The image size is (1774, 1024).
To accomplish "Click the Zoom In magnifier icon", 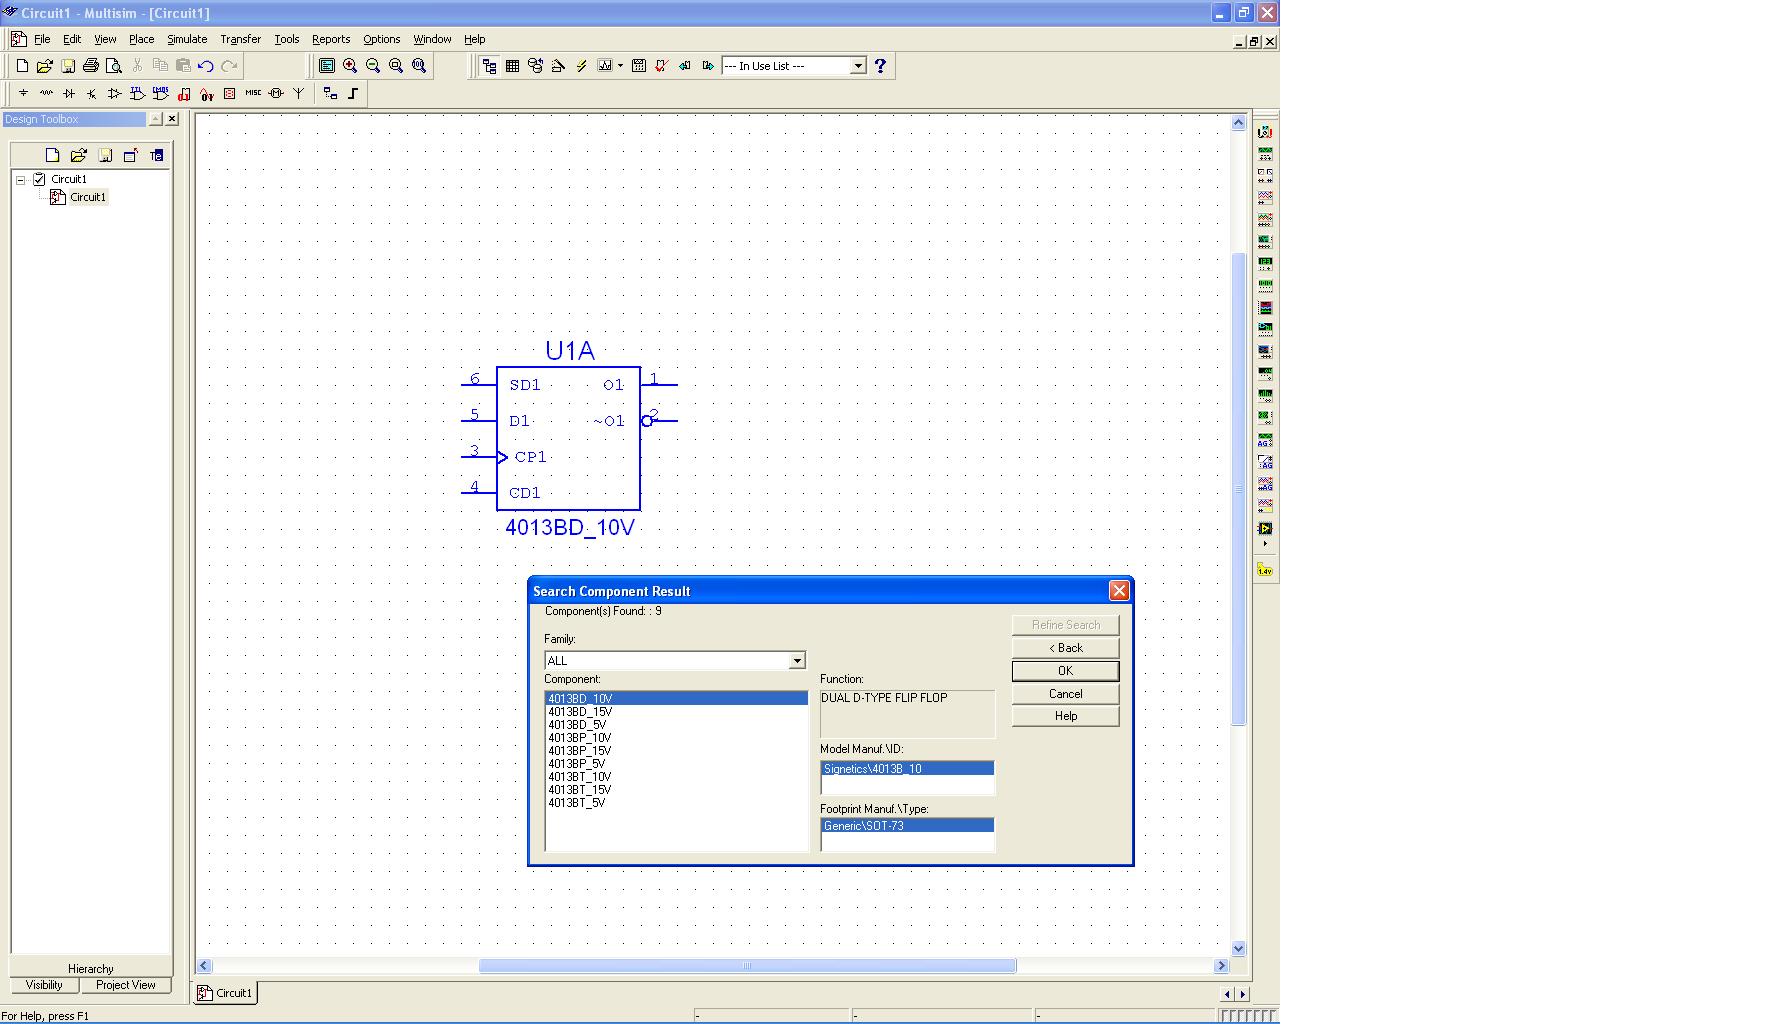I will (x=350, y=66).
